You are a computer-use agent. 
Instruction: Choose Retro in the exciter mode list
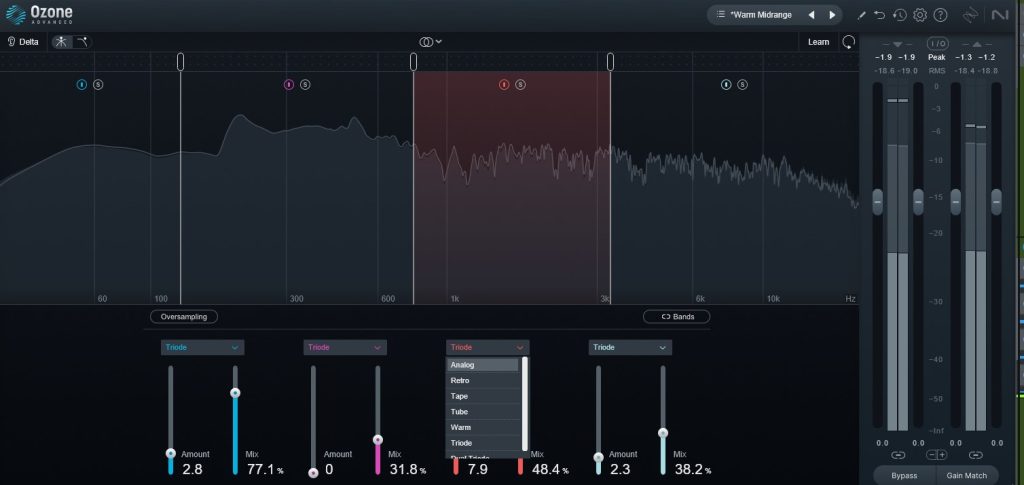pos(482,381)
